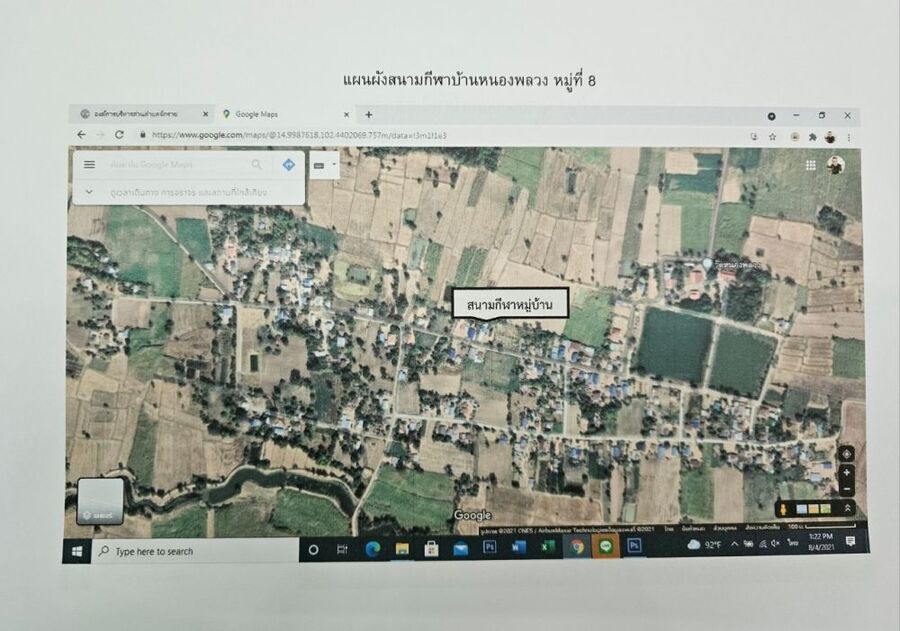This screenshot has height=631, width=900.
Task: Expand the imagery strip chevron
Action: (x=848, y=508)
